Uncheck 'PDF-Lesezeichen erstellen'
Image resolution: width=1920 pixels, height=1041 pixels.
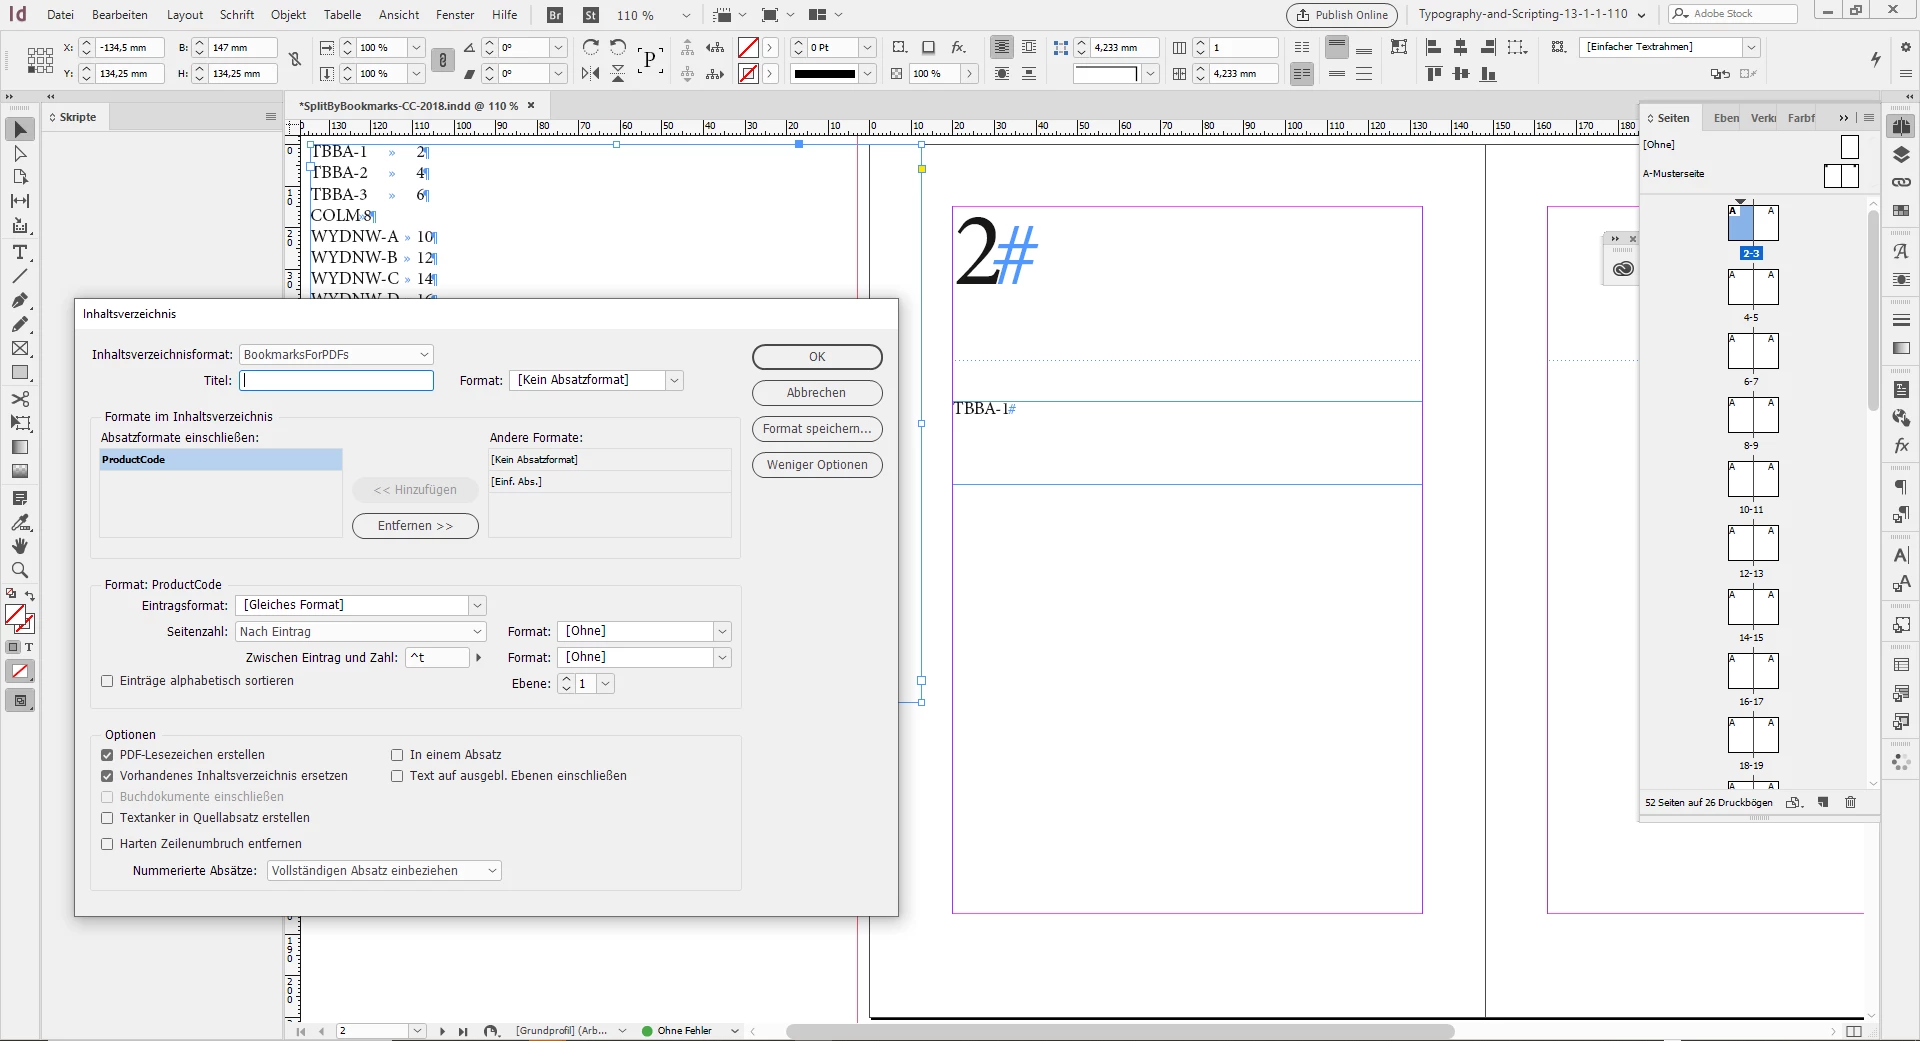pos(107,755)
